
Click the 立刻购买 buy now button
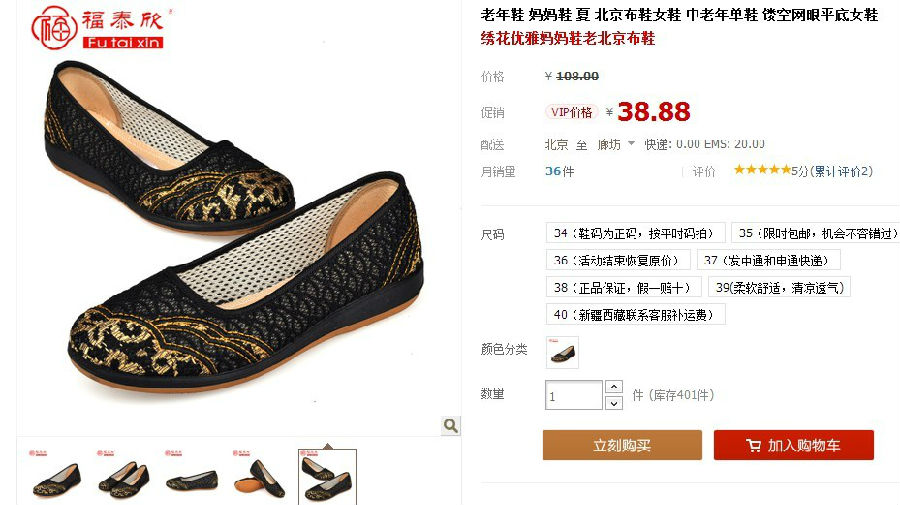point(622,445)
